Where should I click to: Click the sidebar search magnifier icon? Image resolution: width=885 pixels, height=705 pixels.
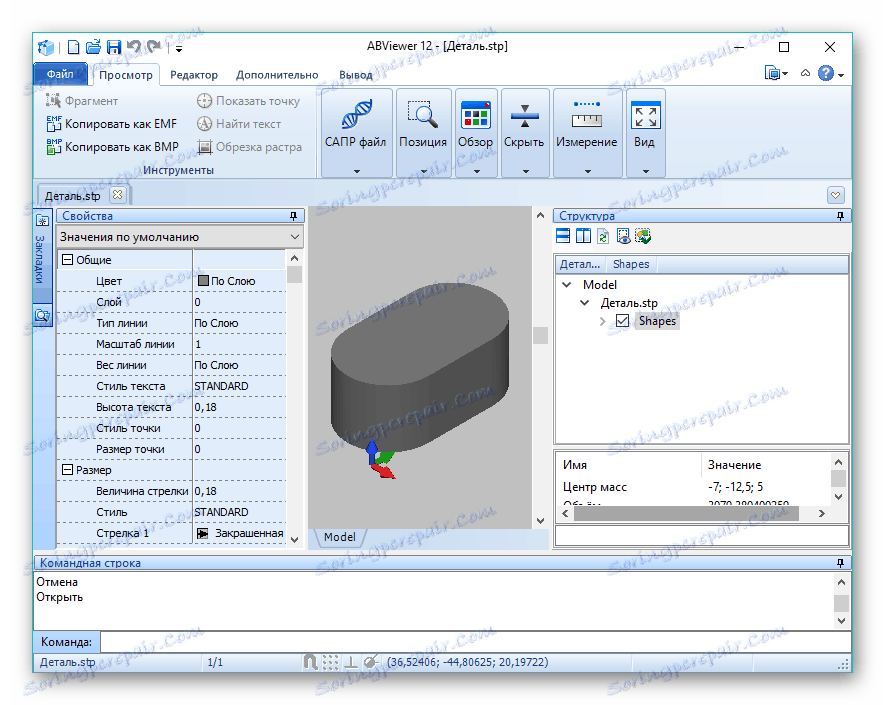pos(42,316)
